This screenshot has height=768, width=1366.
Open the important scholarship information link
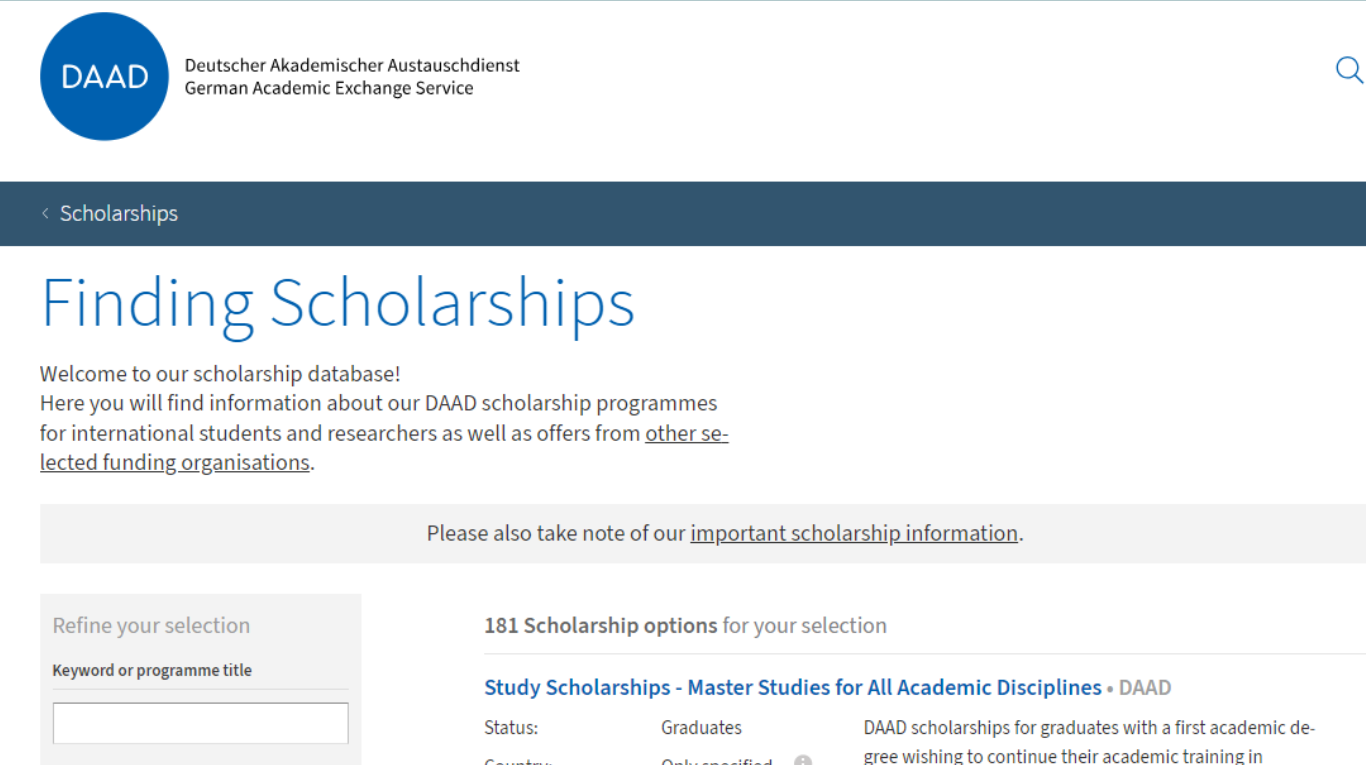coord(854,534)
